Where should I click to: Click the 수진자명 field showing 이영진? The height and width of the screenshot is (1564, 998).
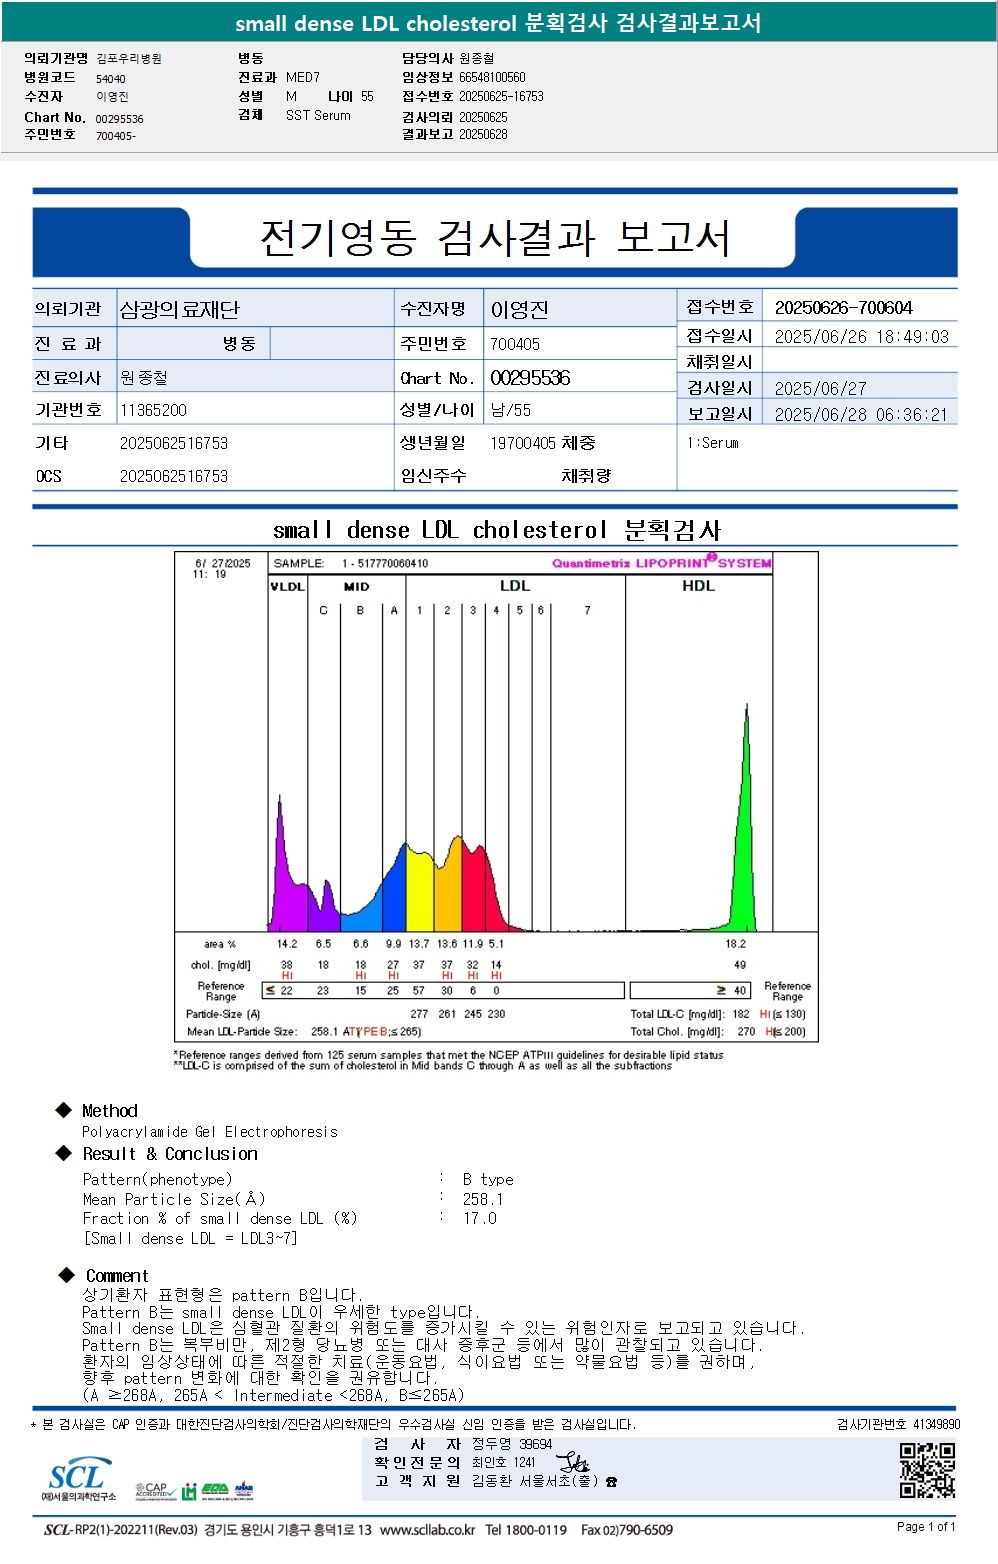click(580, 309)
